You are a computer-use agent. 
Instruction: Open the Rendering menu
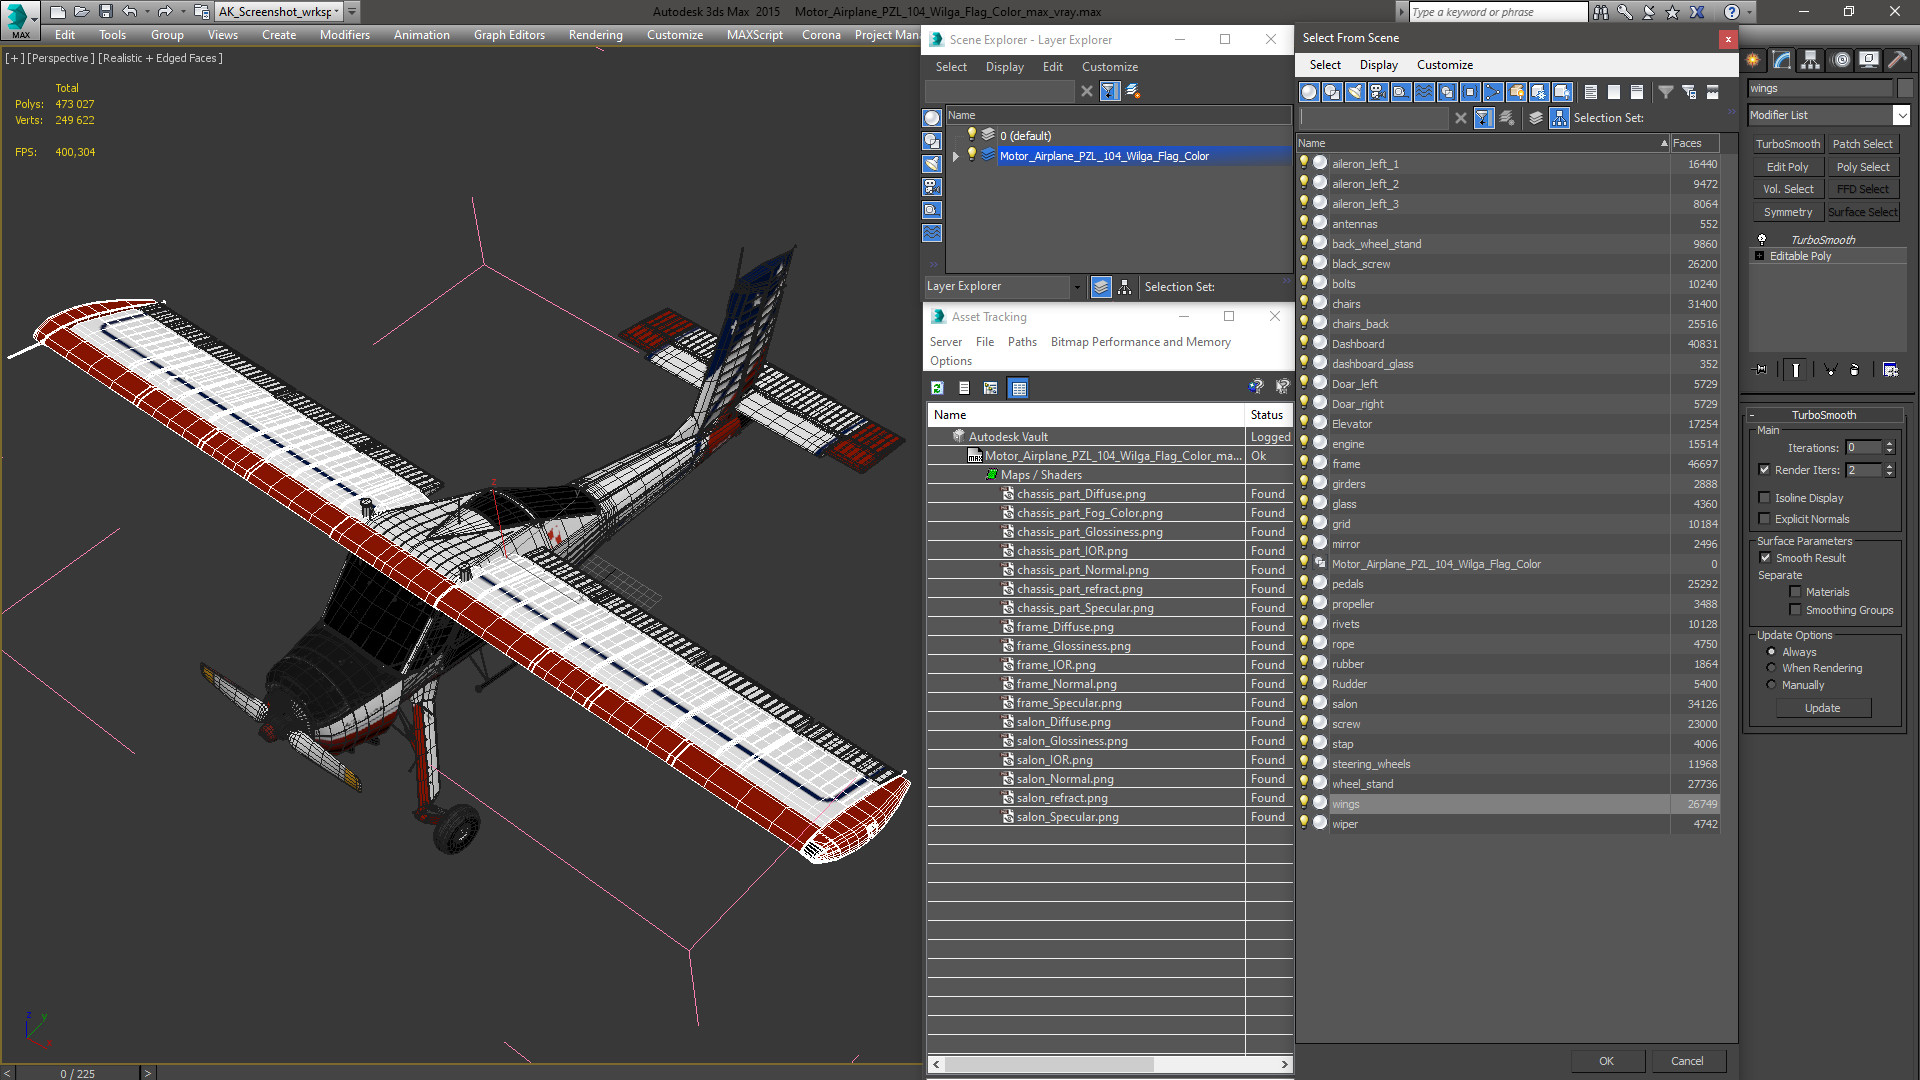click(595, 35)
